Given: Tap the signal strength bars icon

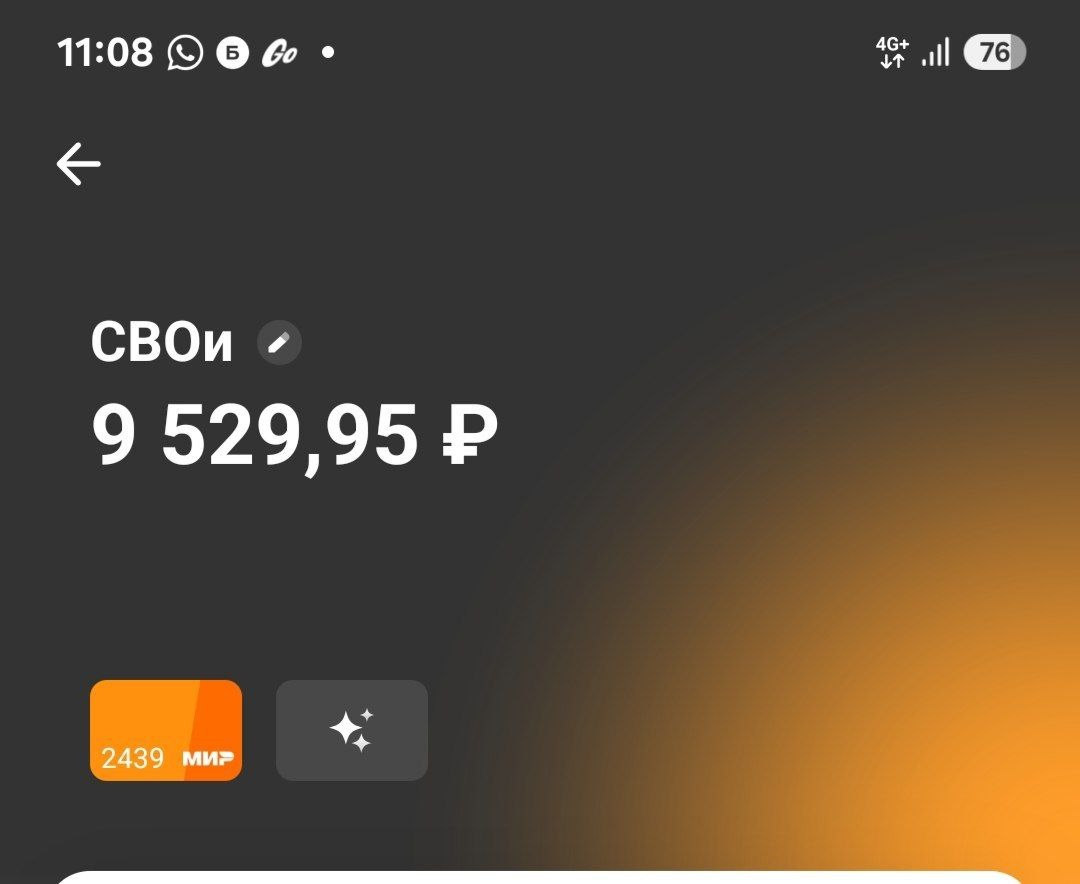Looking at the screenshot, I should pyautogui.click(x=935, y=52).
